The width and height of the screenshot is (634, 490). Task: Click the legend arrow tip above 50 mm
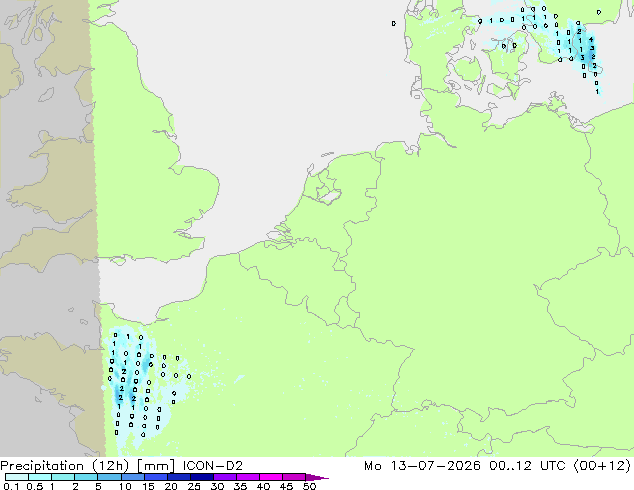(x=317, y=477)
